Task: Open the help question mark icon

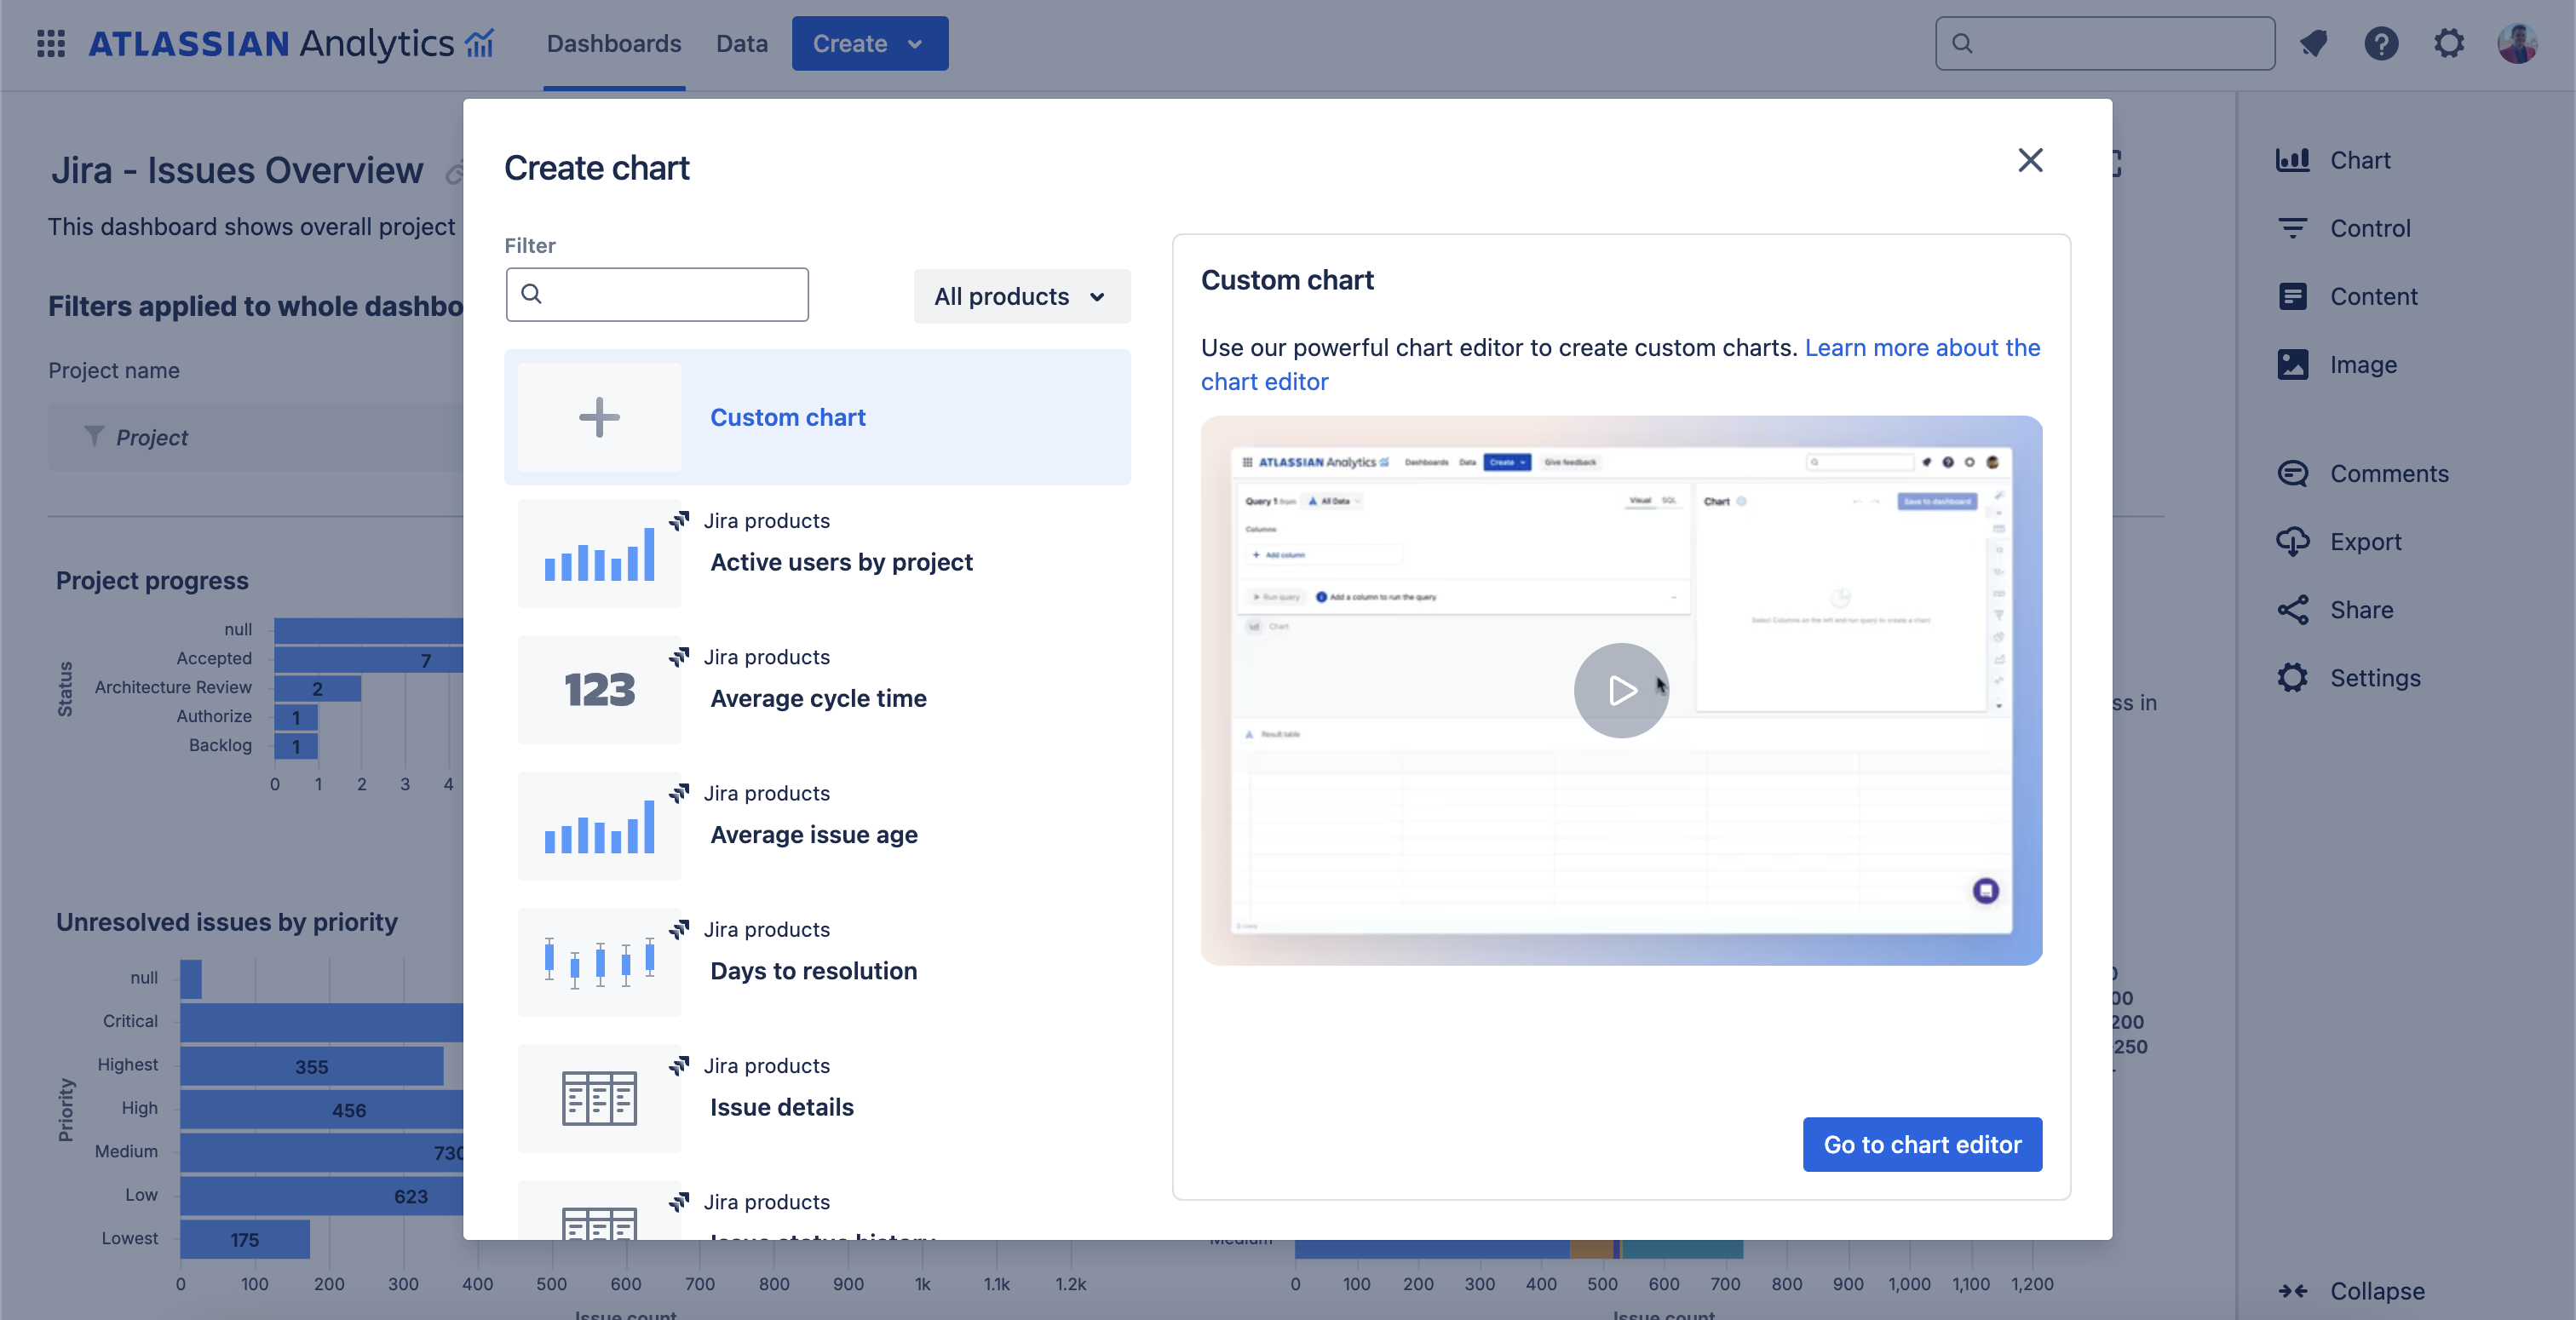Action: point(2381,44)
